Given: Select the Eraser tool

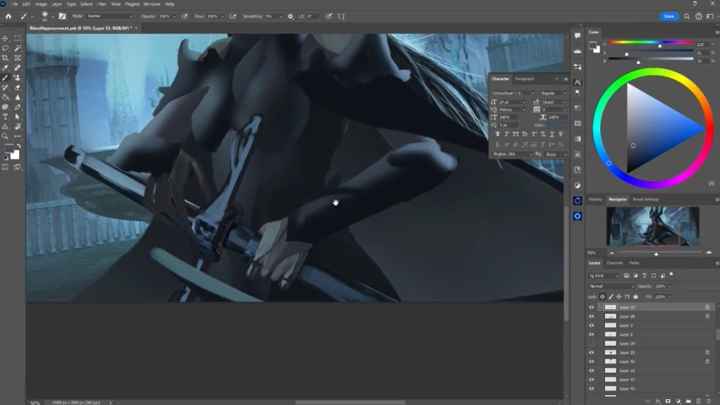Looking at the screenshot, I should (17, 87).
